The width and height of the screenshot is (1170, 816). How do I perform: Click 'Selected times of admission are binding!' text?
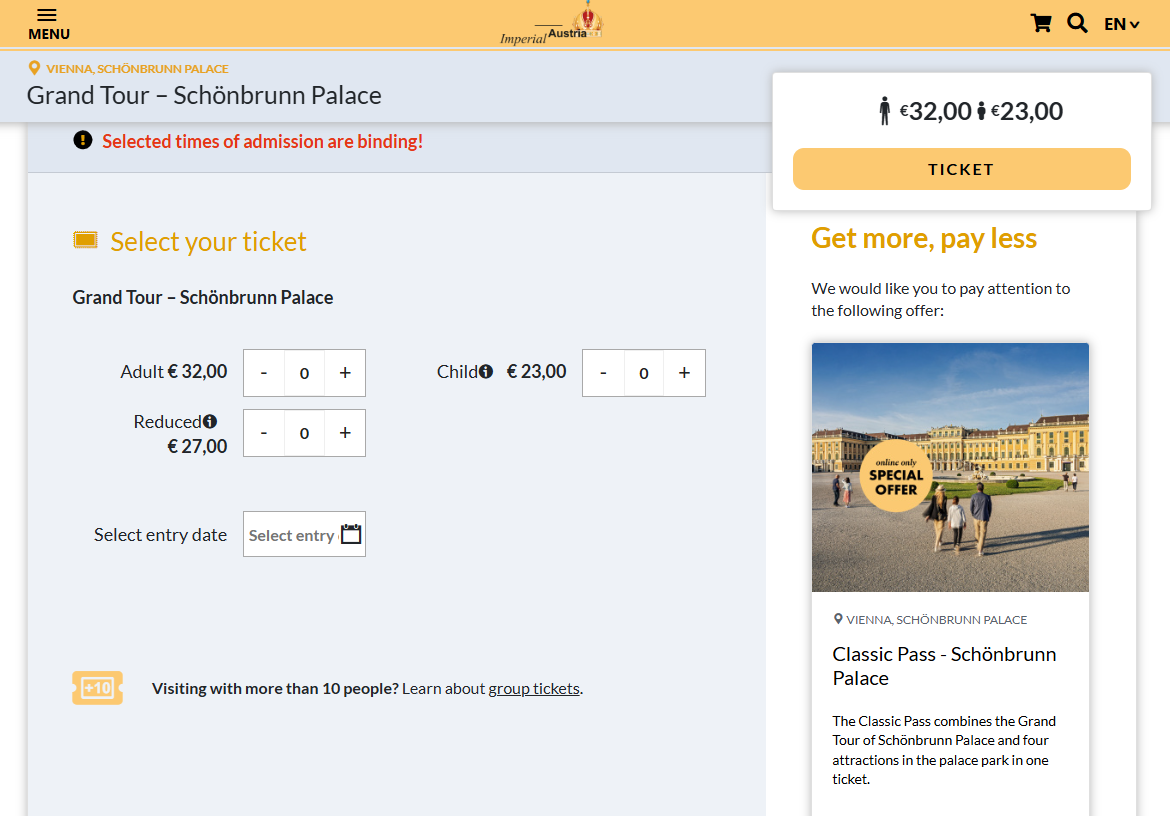pyautogui.click(x=263, y=141)
